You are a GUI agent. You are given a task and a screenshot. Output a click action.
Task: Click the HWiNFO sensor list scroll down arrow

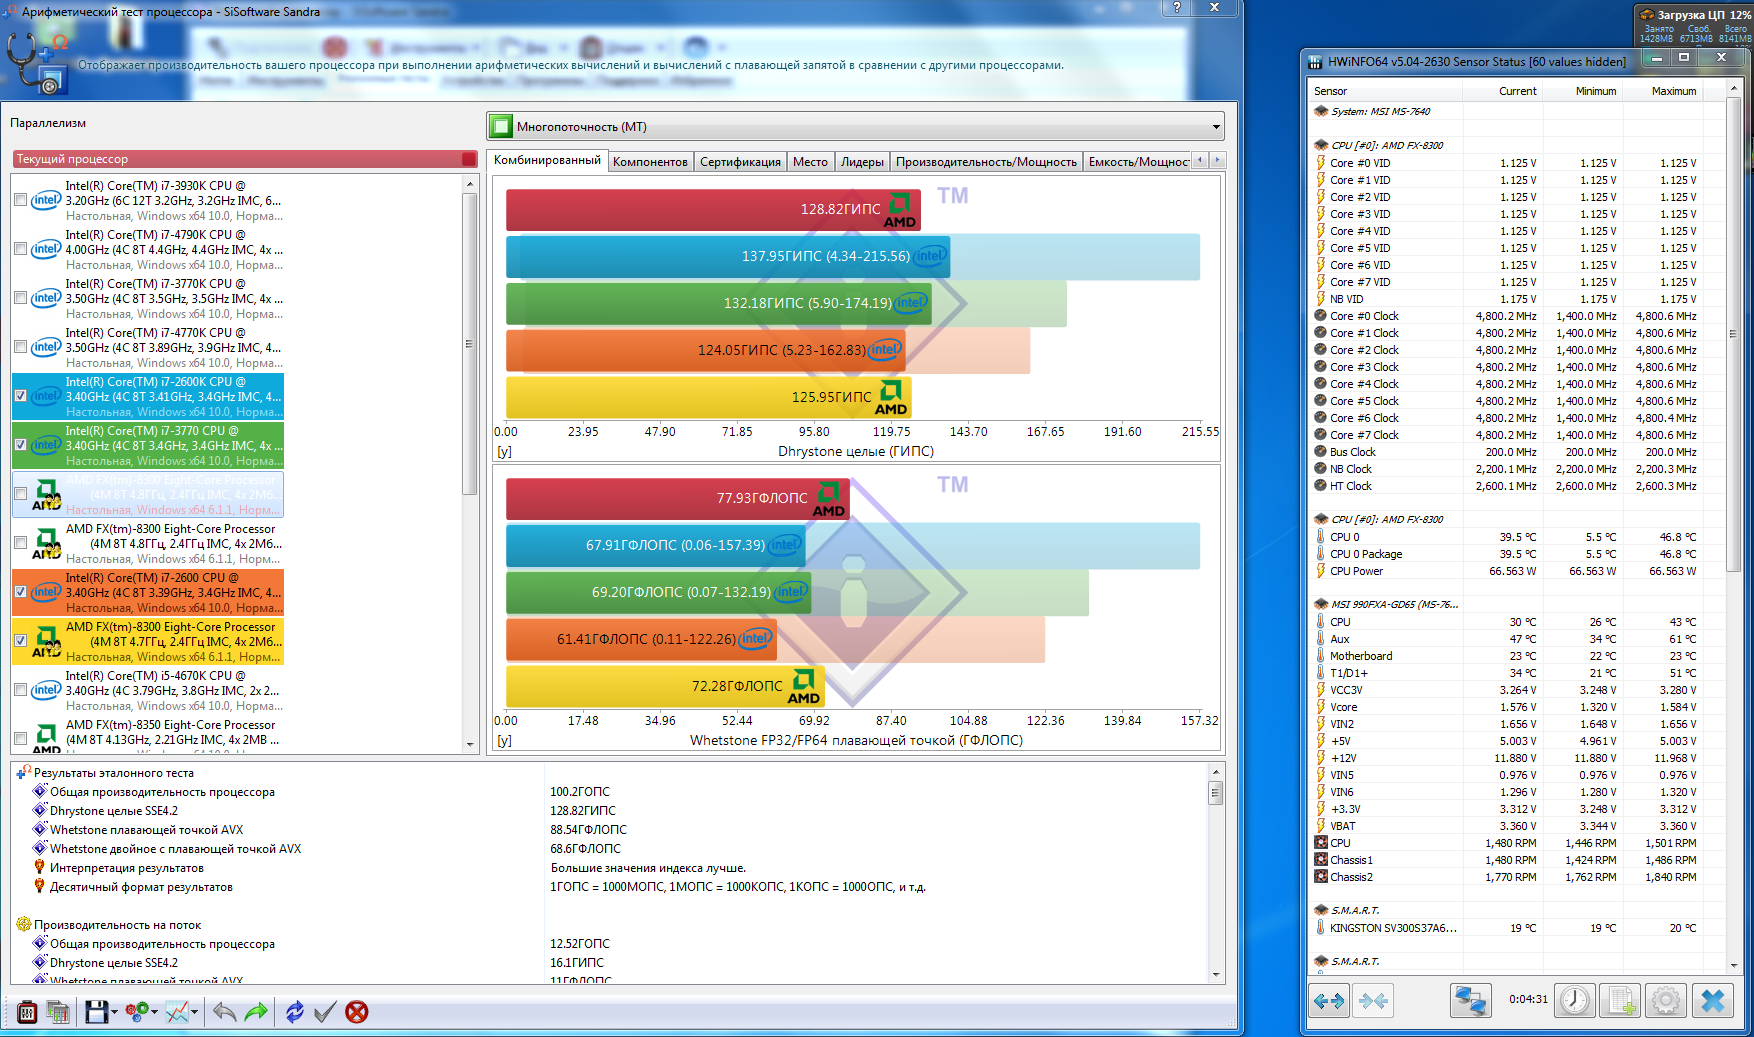pyautogui.click(x=1733, y=966)
